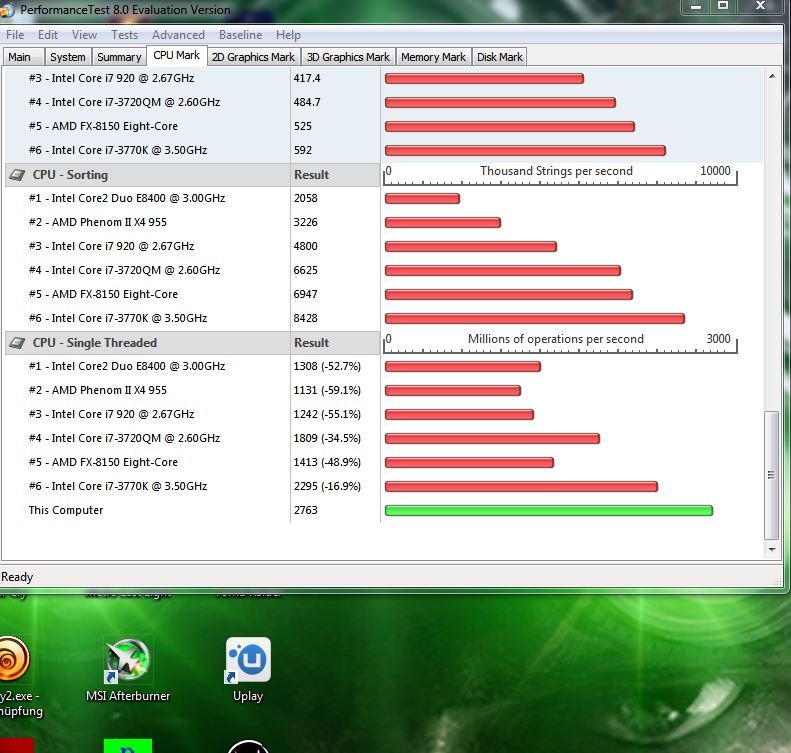The image size is (791, 753).
Task: Select the CPU - Single Threaded header row
Action: [192, 343]
